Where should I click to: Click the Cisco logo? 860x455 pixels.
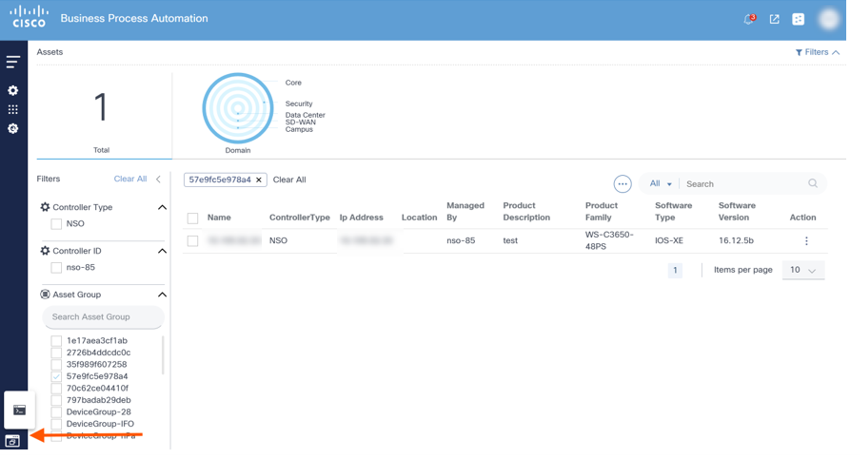[29, 17]
